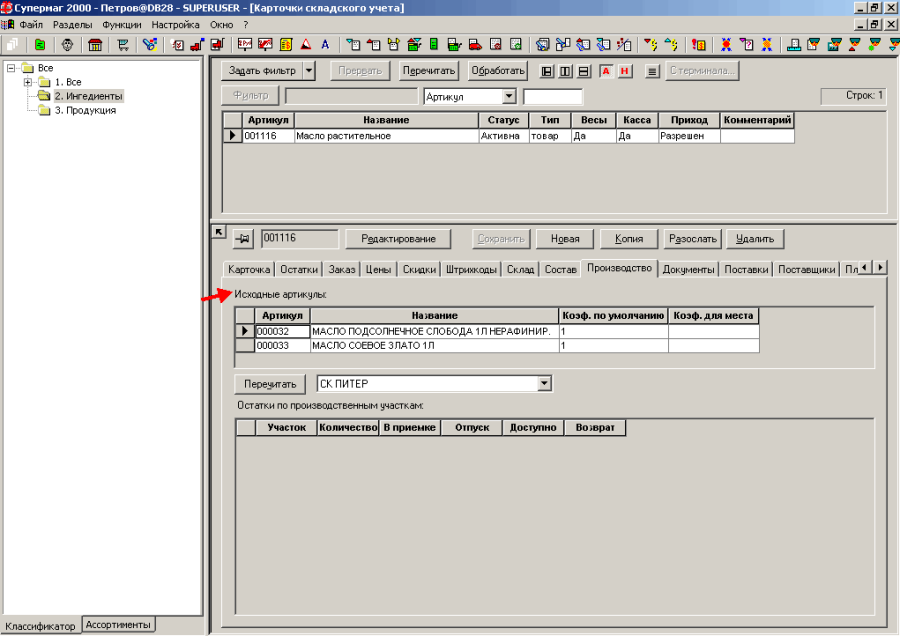Click the search value field beside Артикул

(553, 97)
